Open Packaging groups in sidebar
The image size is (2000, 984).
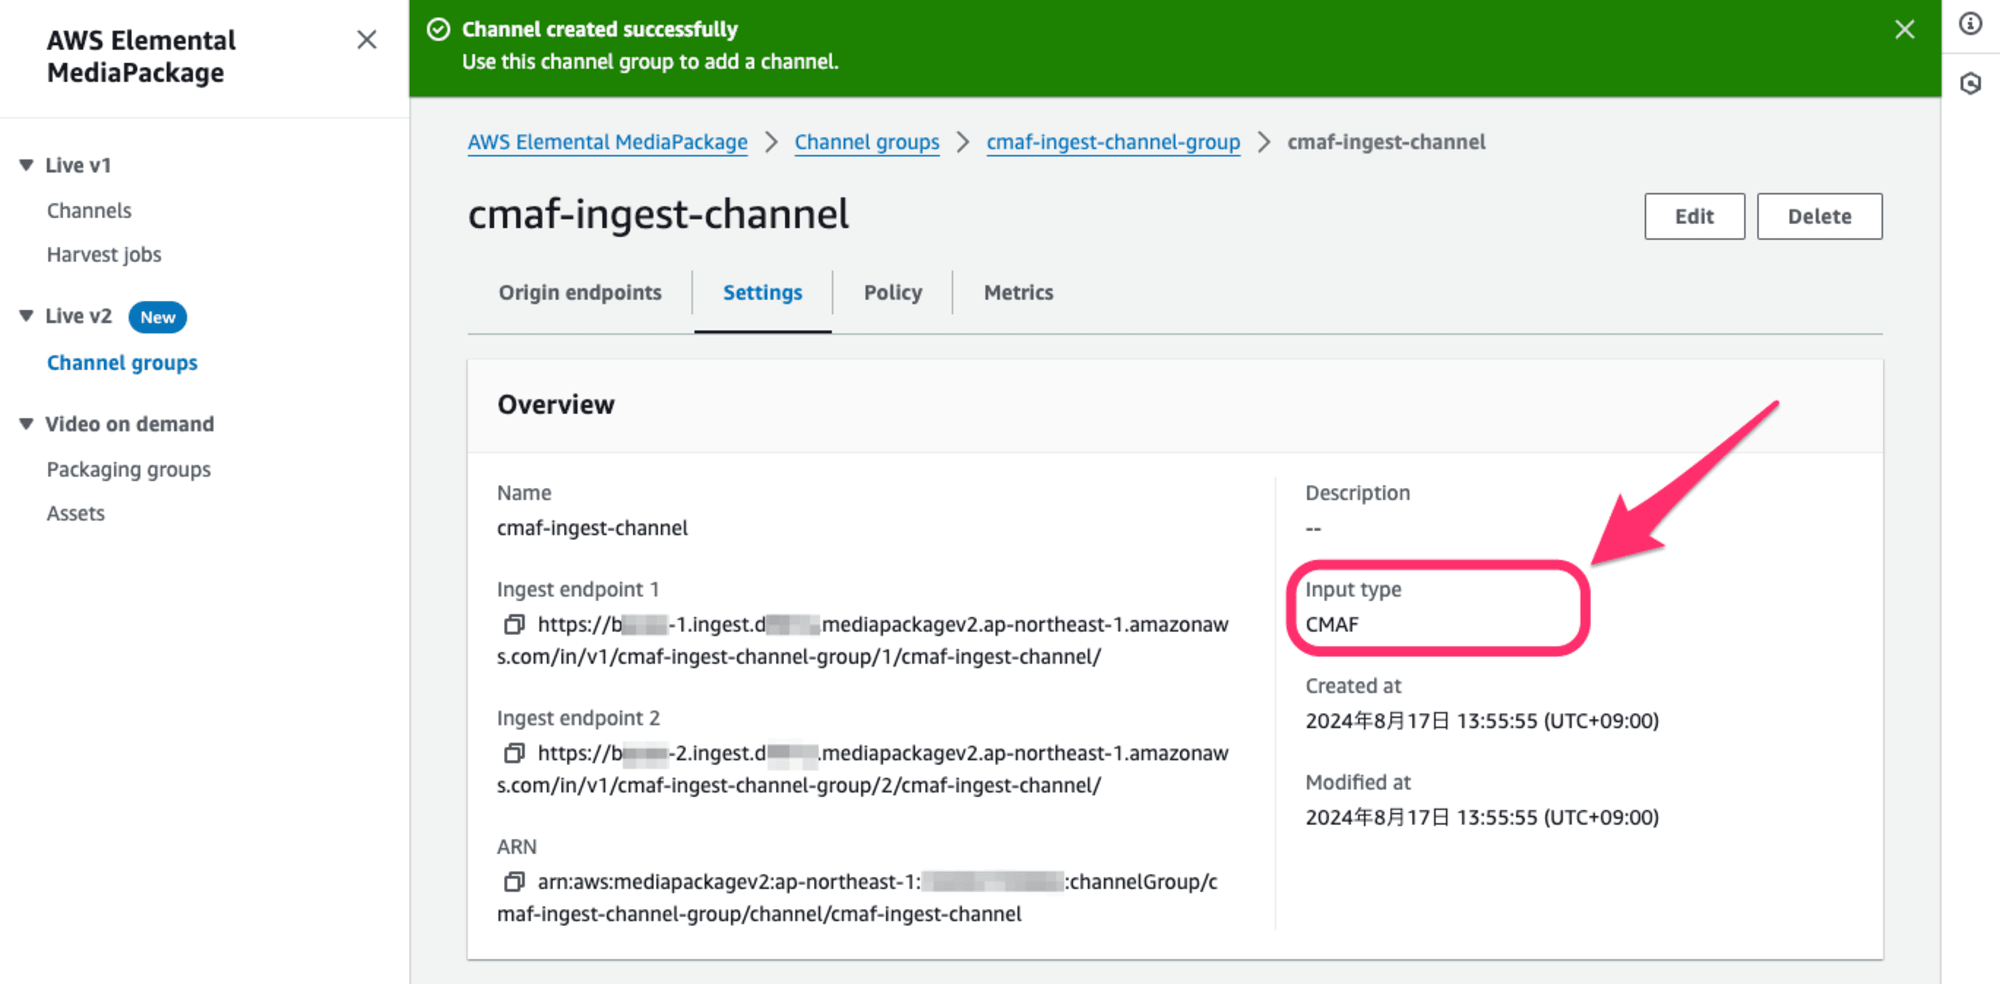coord(129,470)
